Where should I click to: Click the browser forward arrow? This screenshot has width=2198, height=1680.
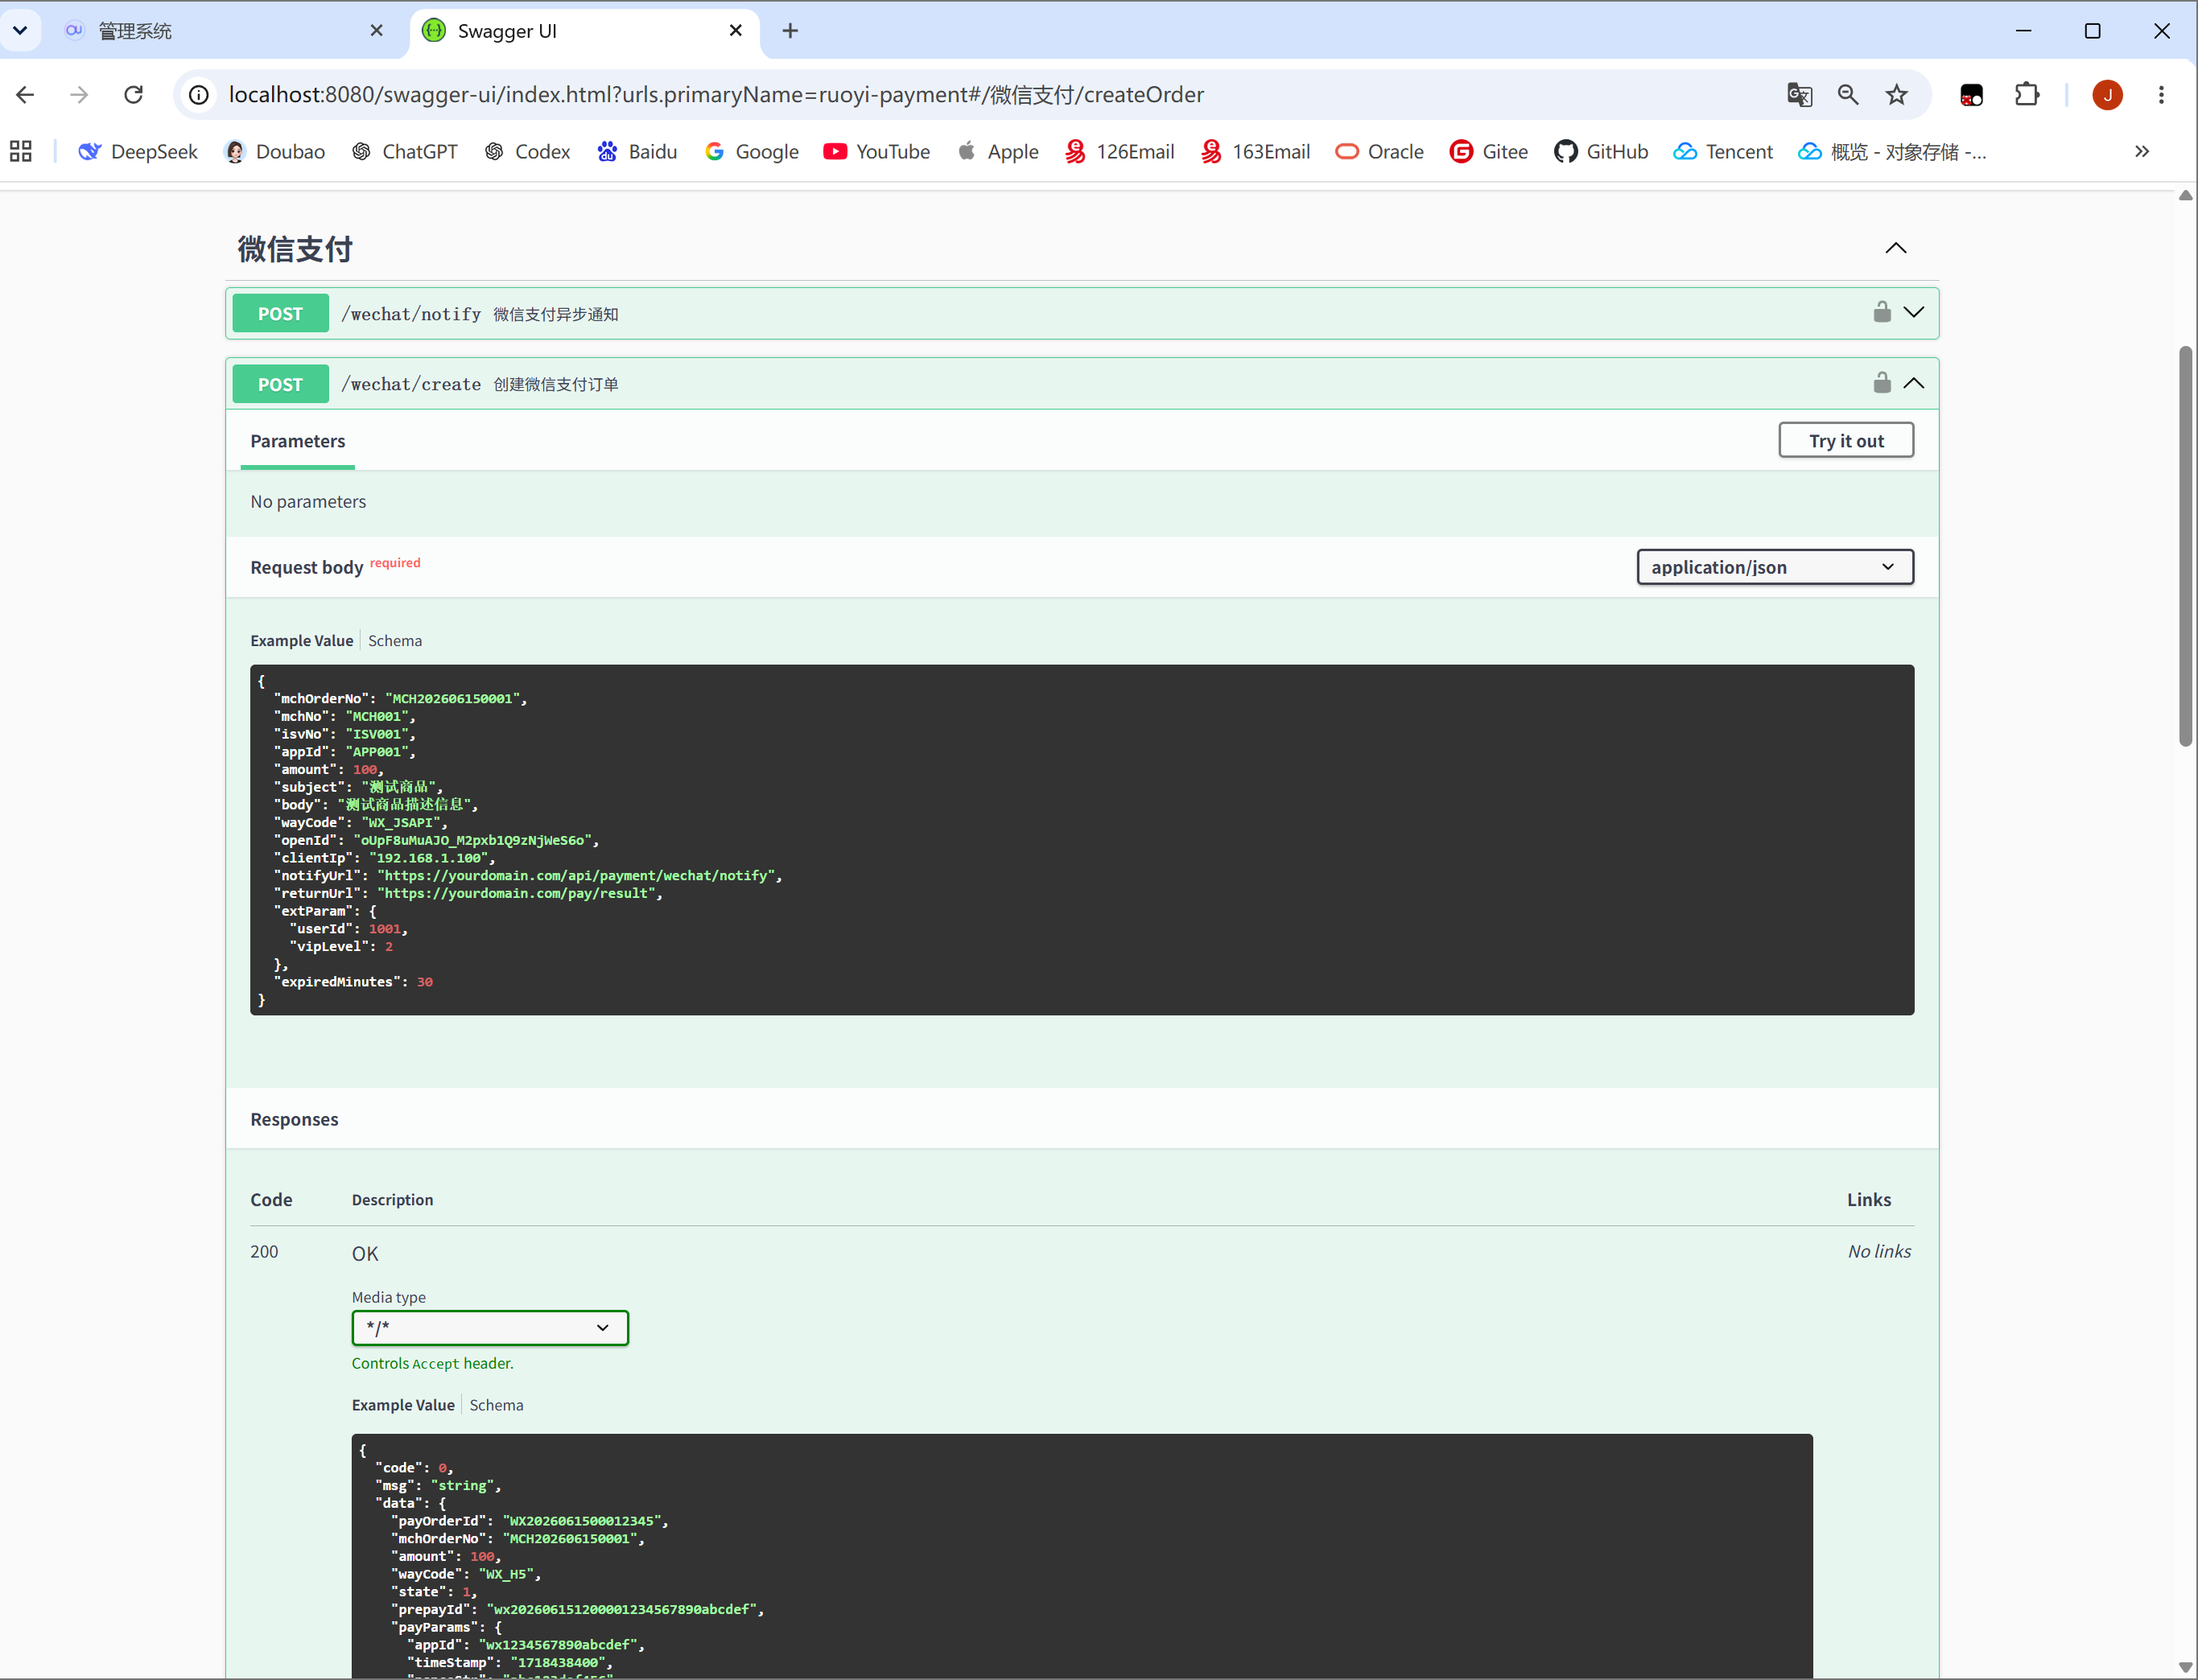79,95
